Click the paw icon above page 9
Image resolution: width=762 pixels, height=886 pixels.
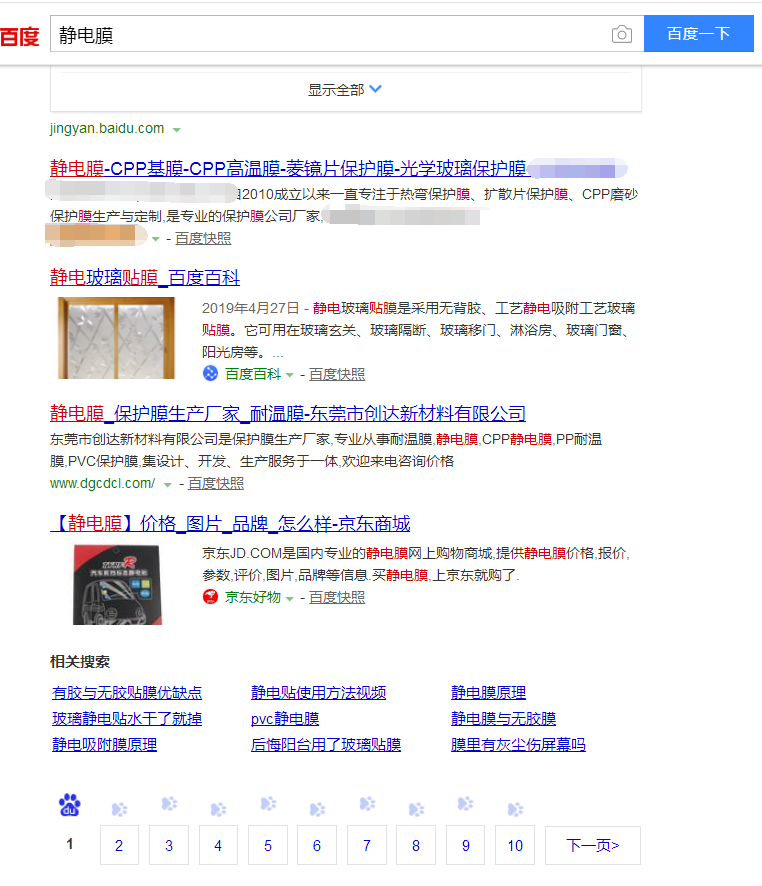(x=465, y=804)
